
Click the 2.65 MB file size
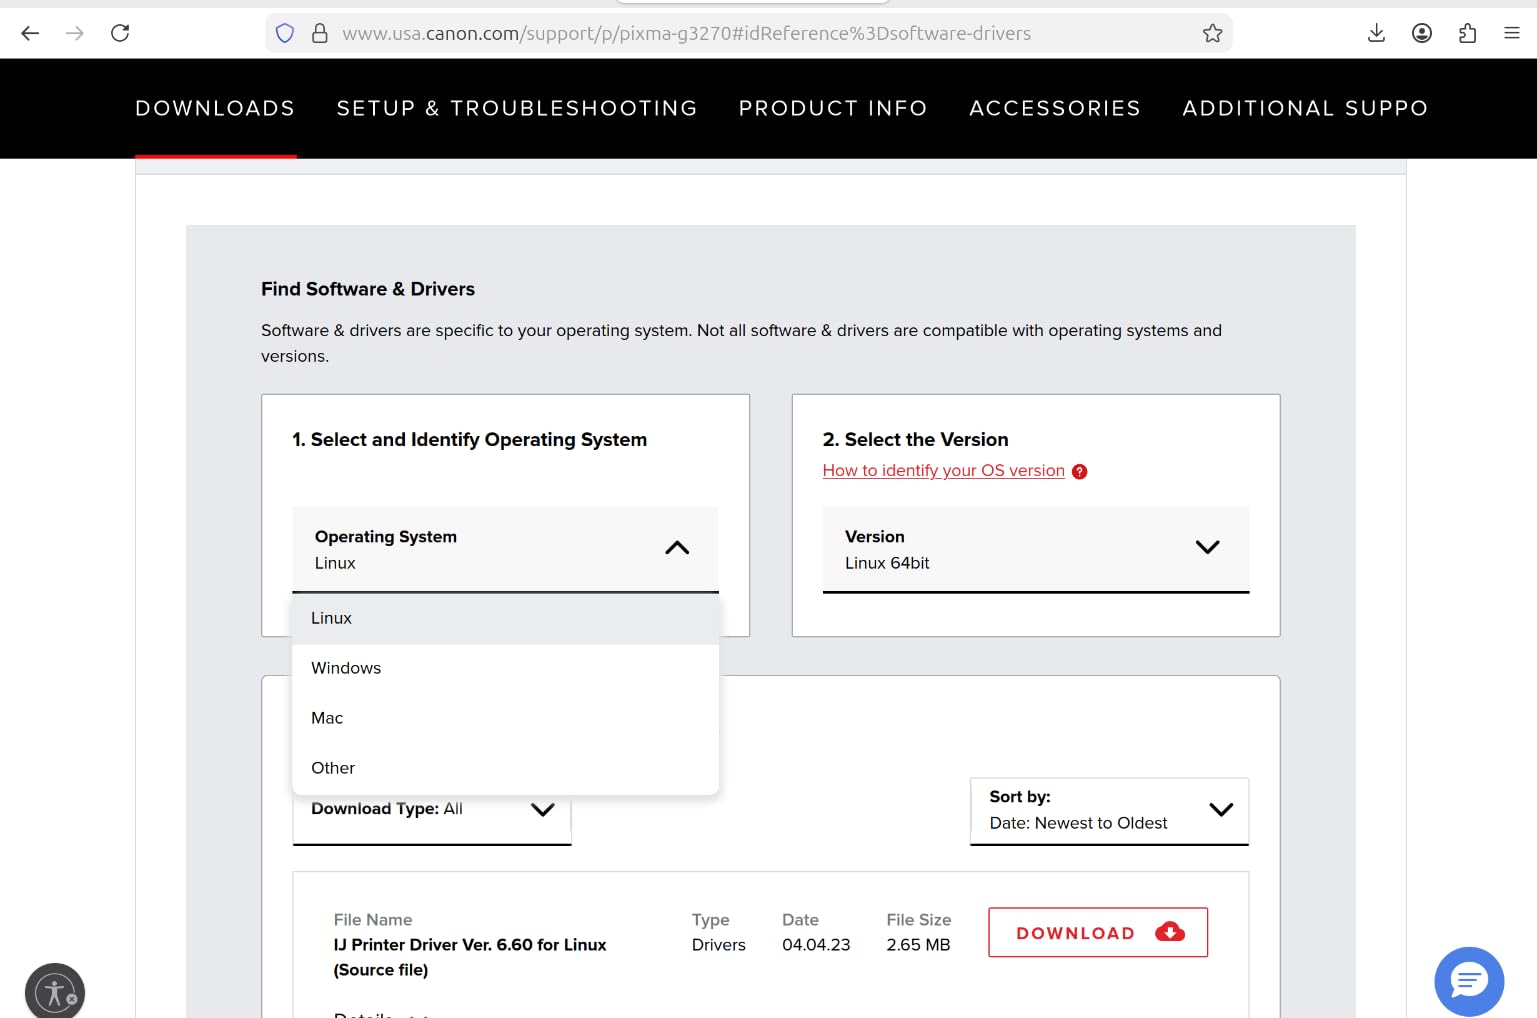918,945
